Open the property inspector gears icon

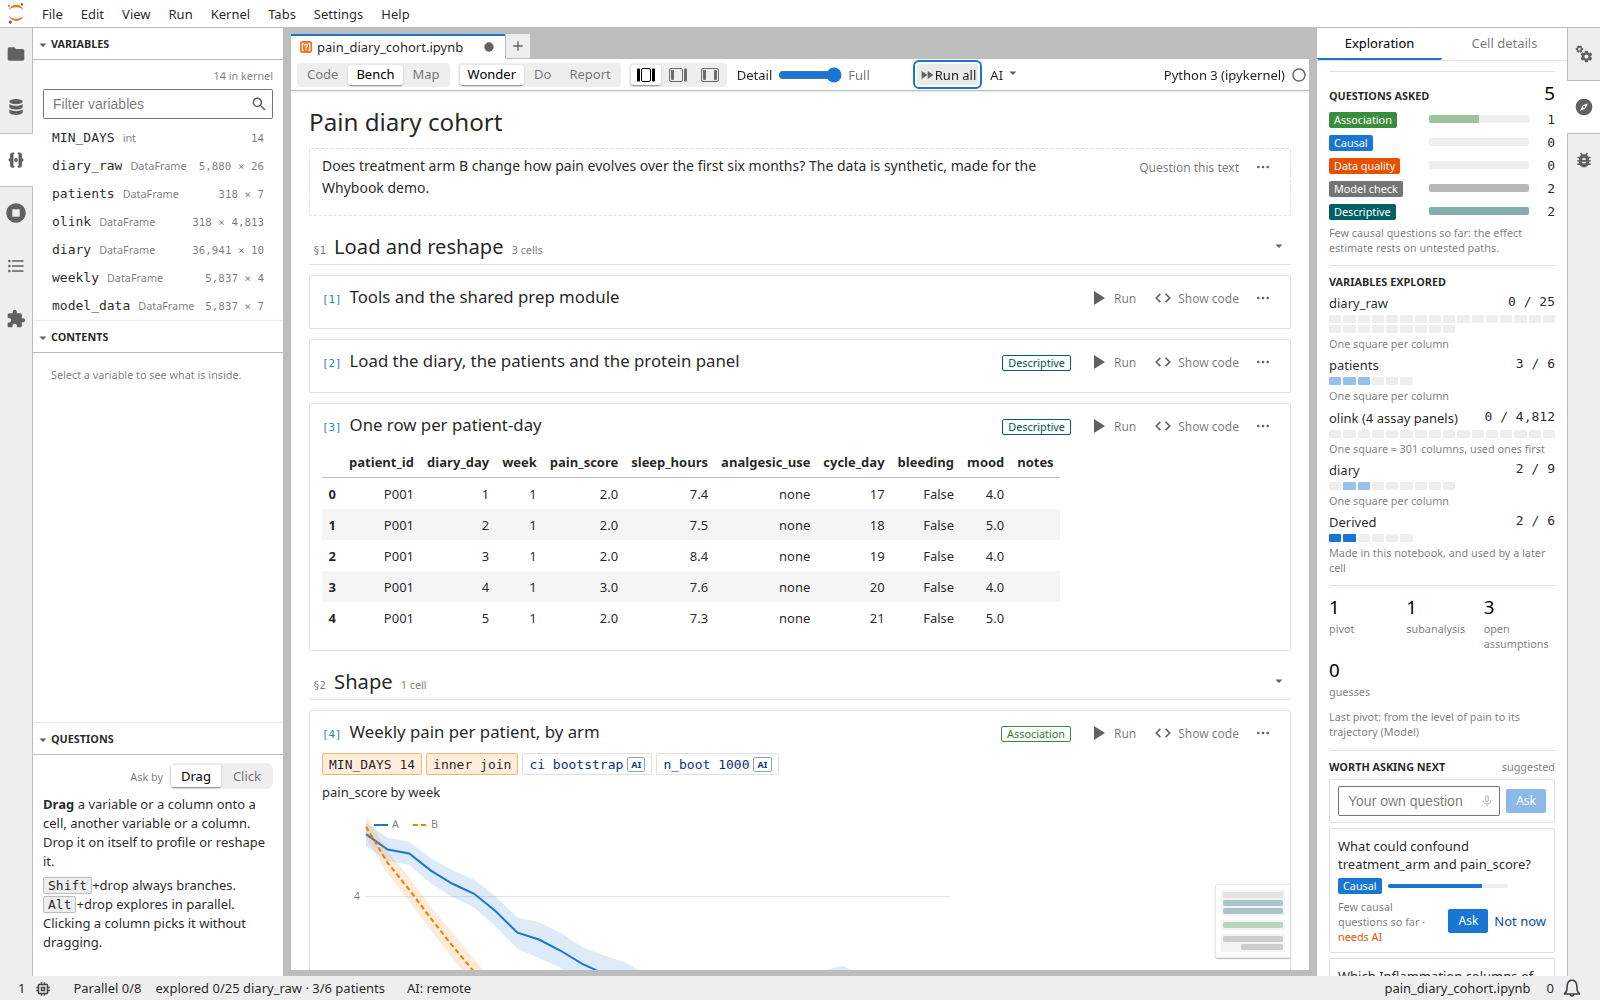[x=1584, y=54]
